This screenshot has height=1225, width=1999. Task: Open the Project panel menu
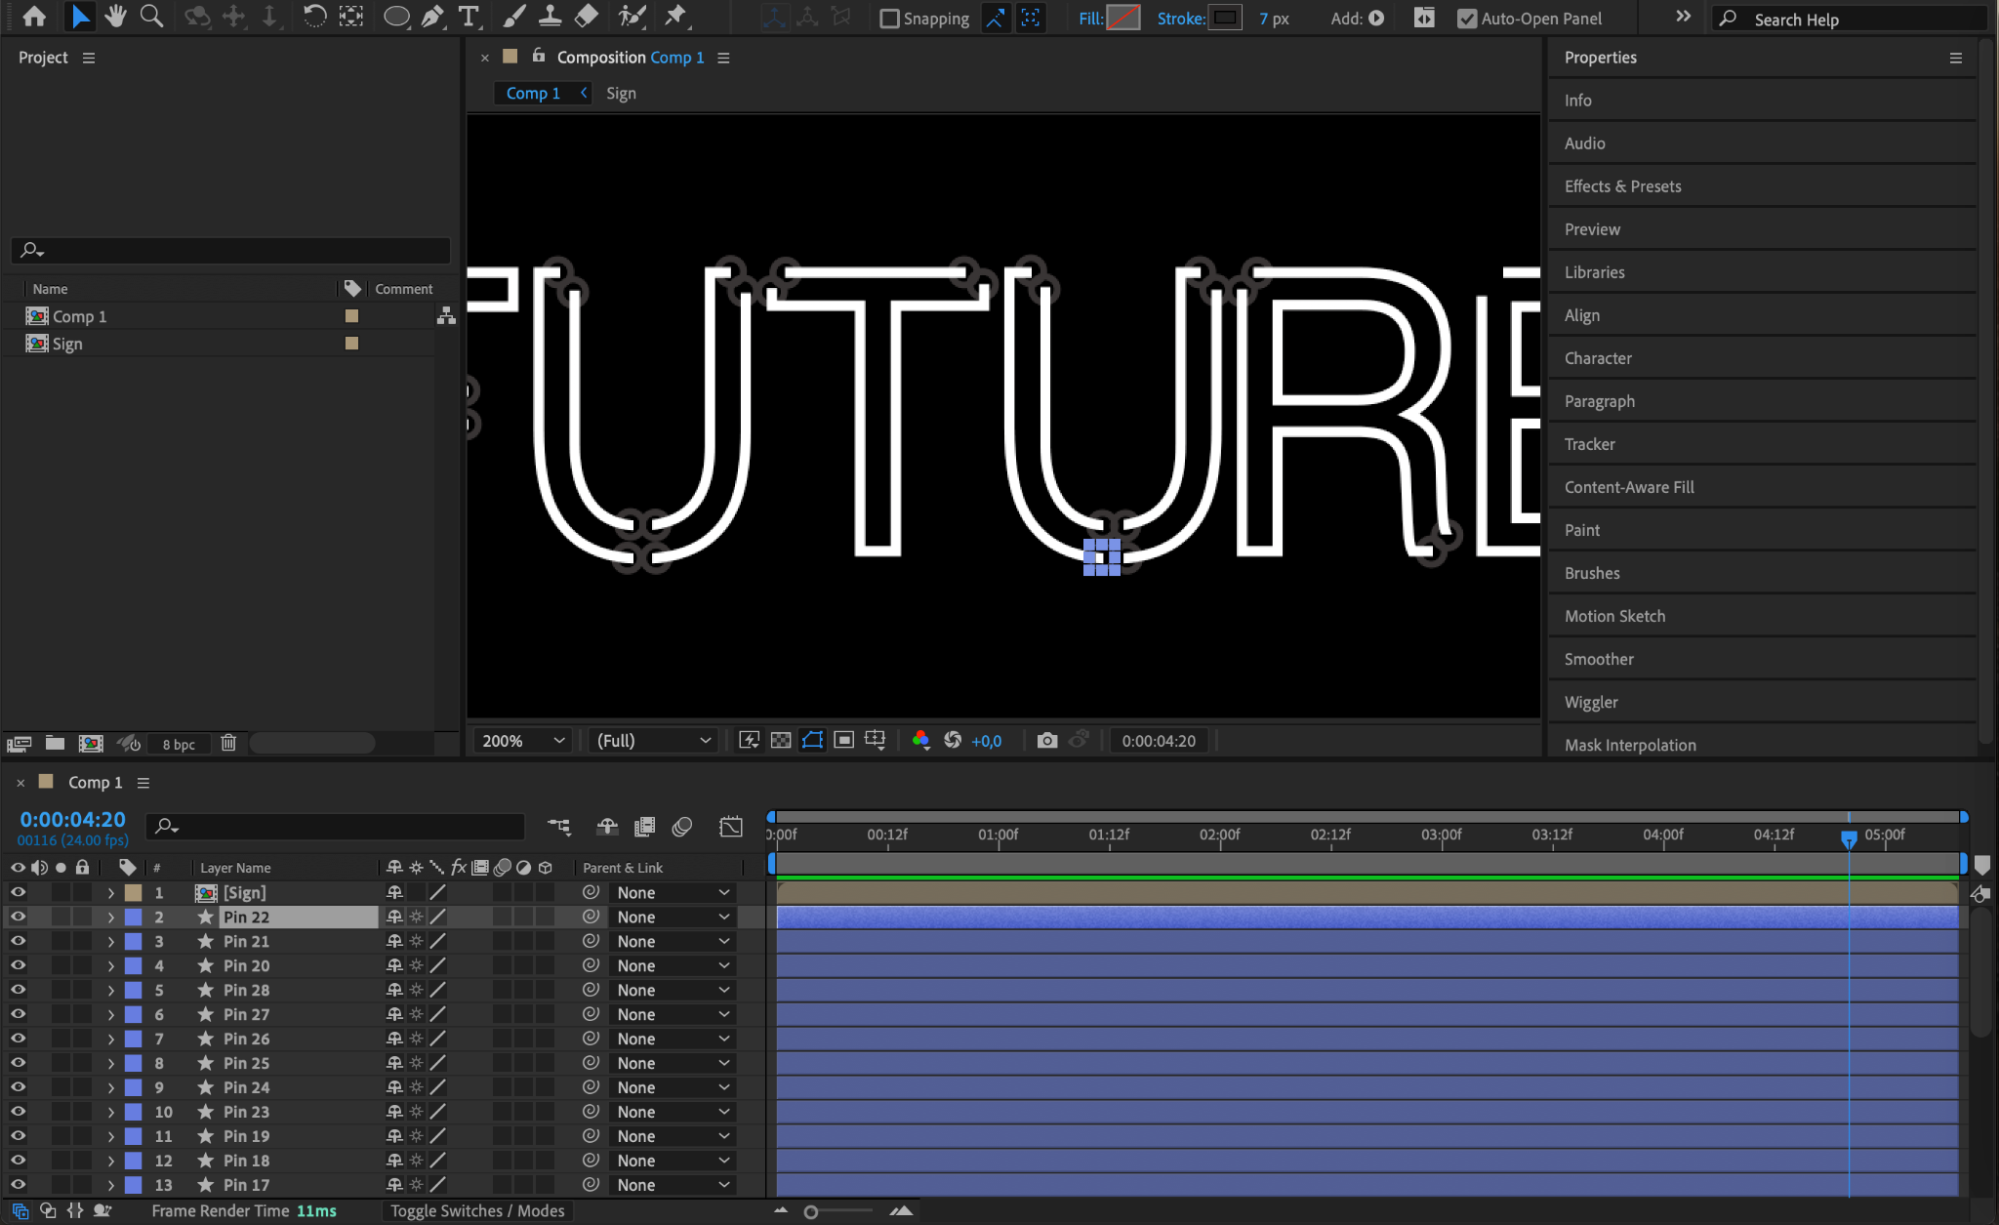click(x=89, y=58)
